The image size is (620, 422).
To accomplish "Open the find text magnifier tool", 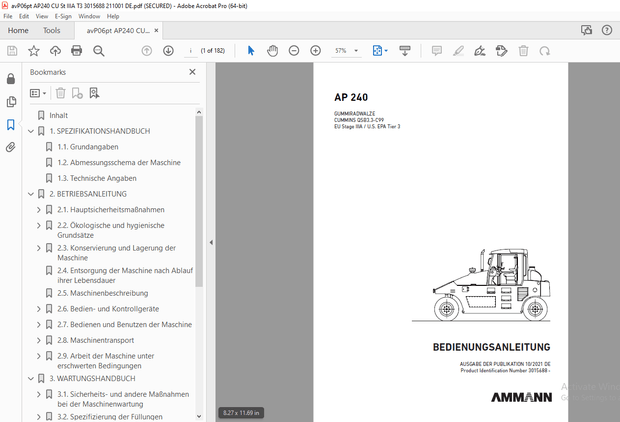I will (x=99, y=51).
